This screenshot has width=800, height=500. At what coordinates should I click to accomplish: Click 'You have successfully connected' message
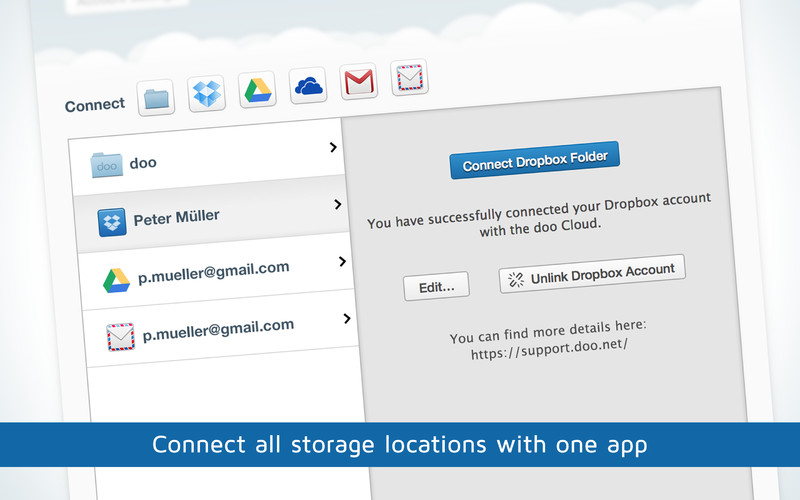tap(539, 215)
